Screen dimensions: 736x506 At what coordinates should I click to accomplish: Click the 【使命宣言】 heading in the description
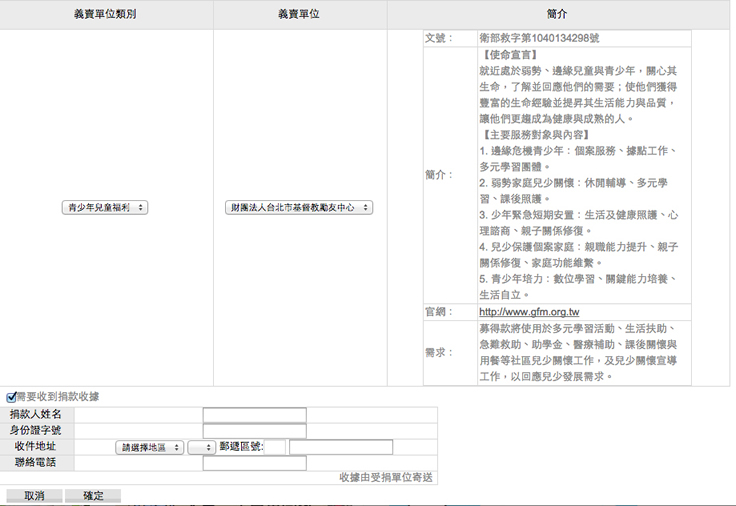coord(509,54)
